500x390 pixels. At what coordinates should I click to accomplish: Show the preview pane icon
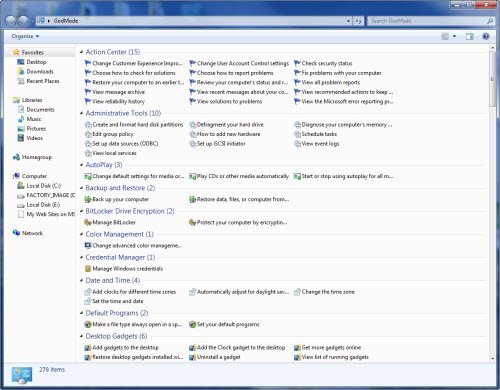click(469, 36)
